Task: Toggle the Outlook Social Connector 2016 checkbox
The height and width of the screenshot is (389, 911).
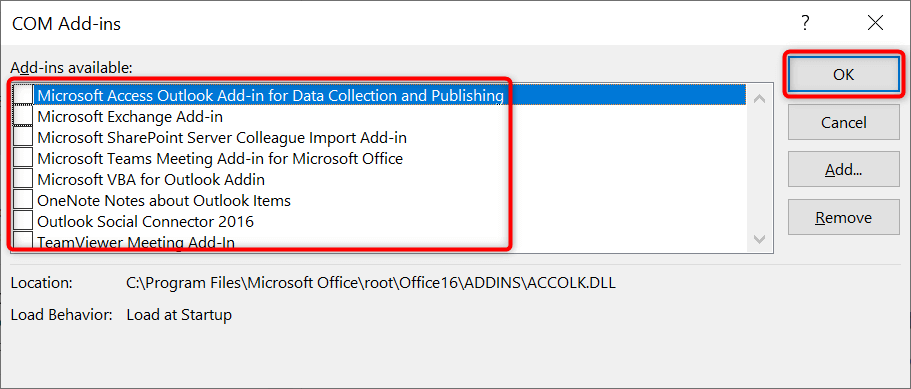Action: [x=23, y=221]
